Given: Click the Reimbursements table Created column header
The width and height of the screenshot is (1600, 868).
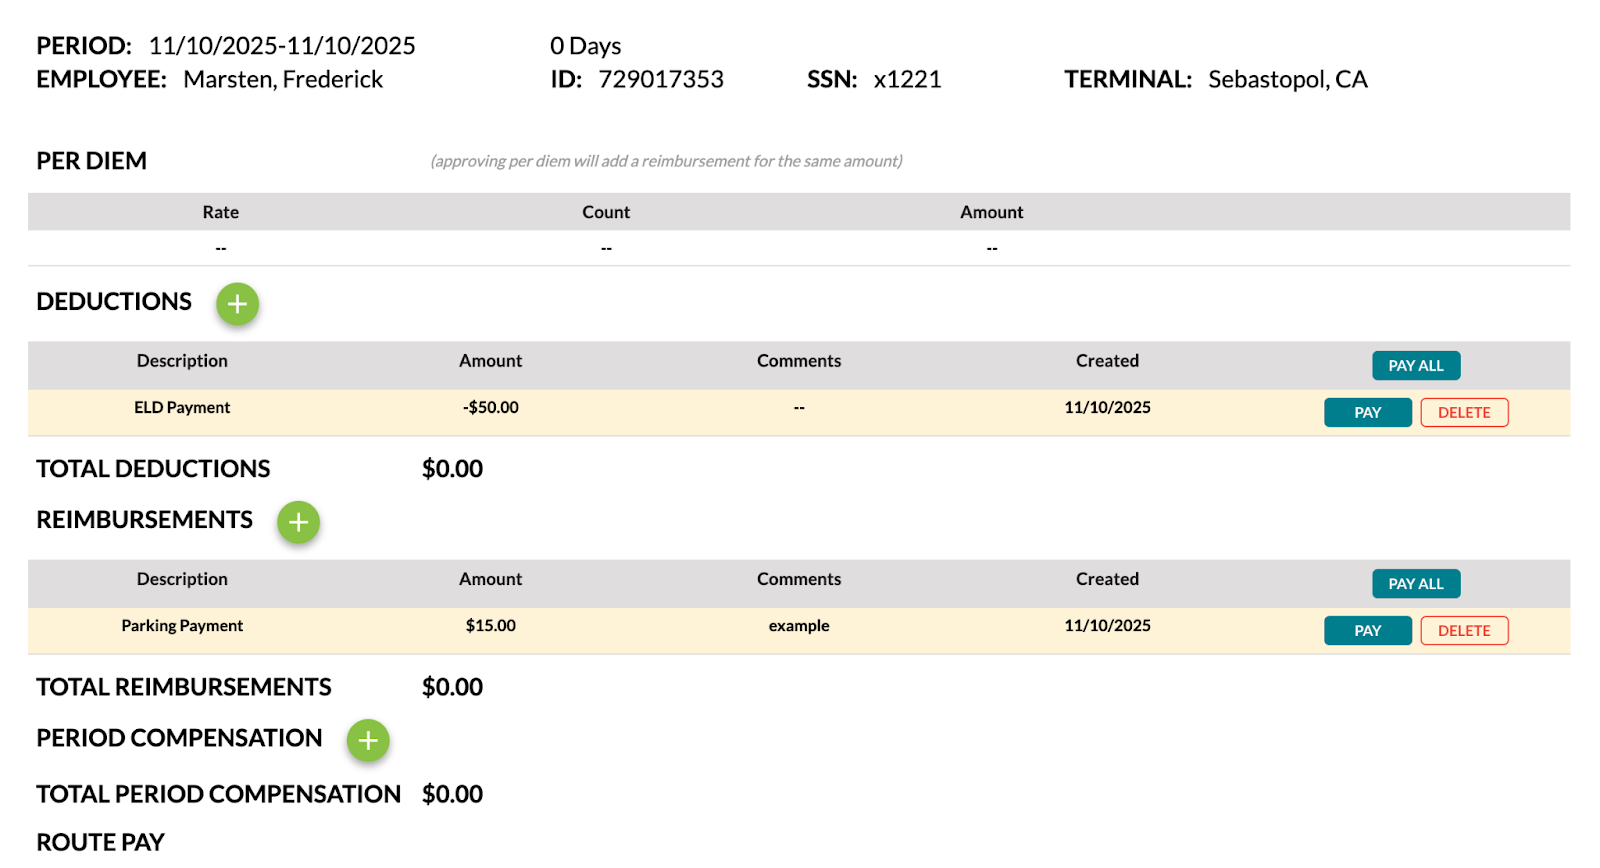Looking at the screenshot, I should 1107,579.
